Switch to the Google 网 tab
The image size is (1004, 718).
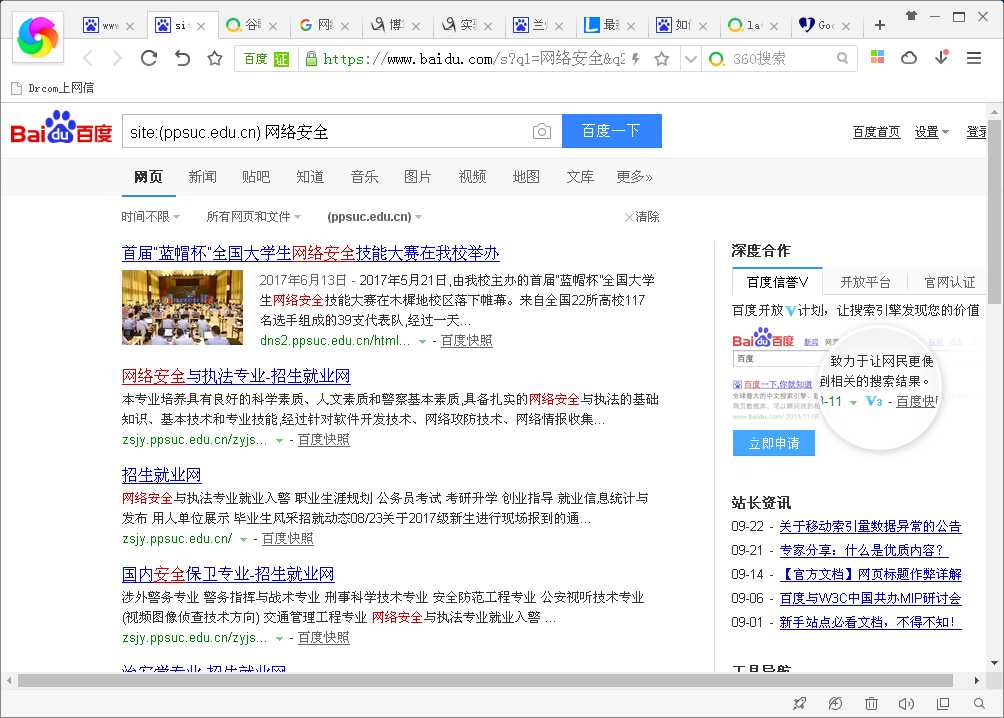[323, 25]
